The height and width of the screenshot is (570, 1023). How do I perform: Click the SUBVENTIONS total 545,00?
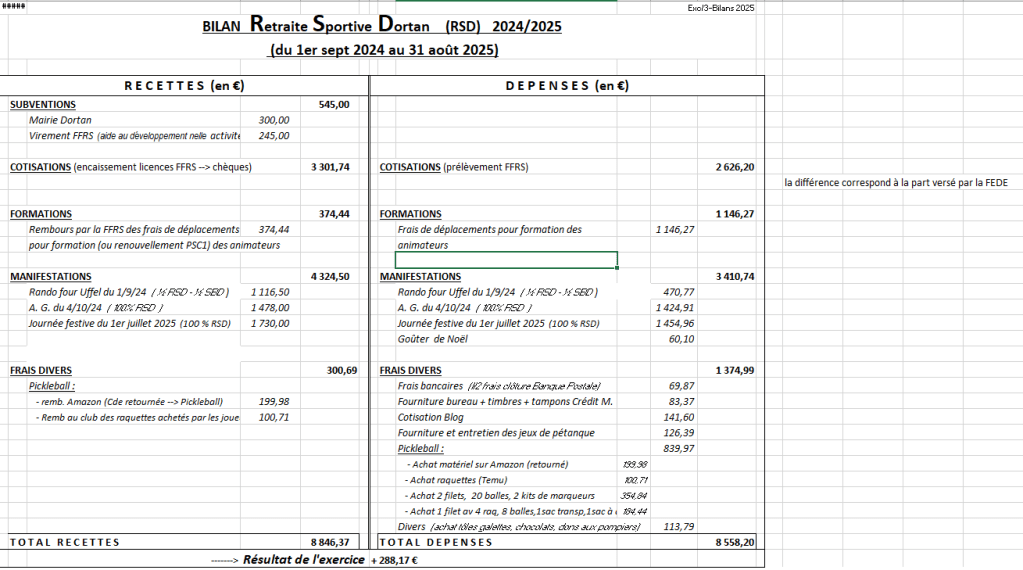333,104
